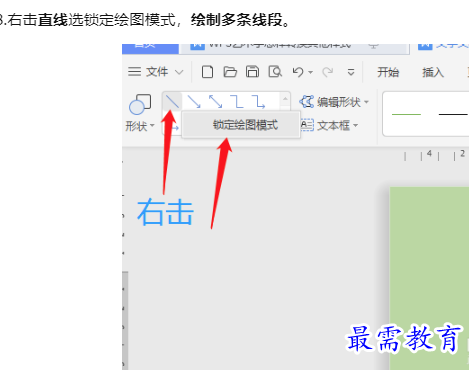This screenshot has width=469, height=370.
Task: Click the shape gallery scroll-up arrow
Action: click(x=285, y=99)
